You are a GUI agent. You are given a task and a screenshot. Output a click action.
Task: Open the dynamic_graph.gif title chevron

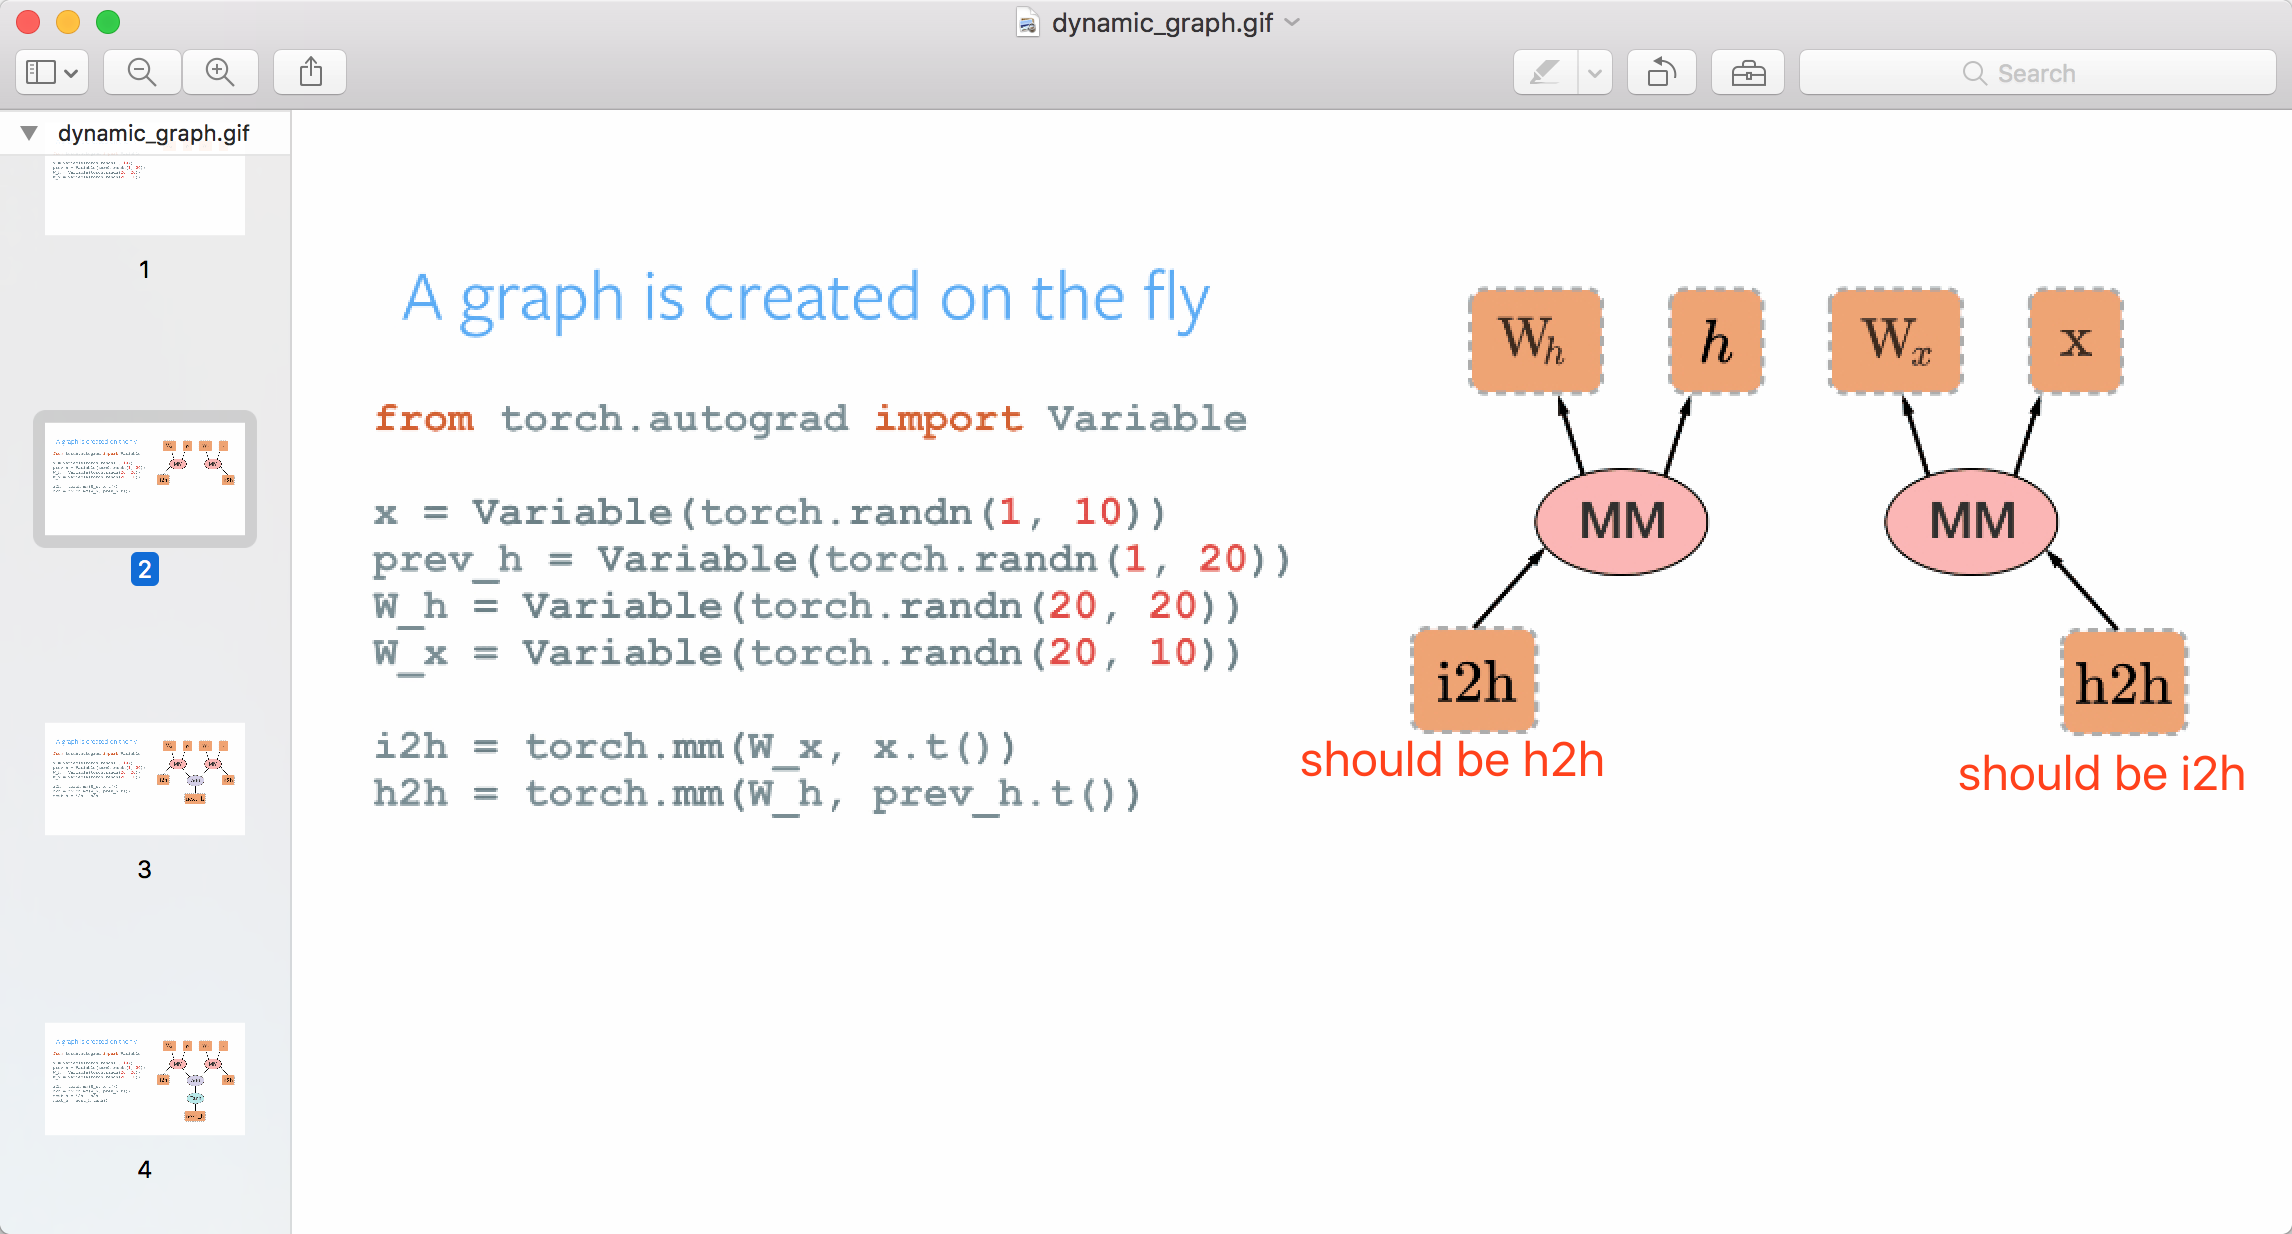tap(1291, 23)
